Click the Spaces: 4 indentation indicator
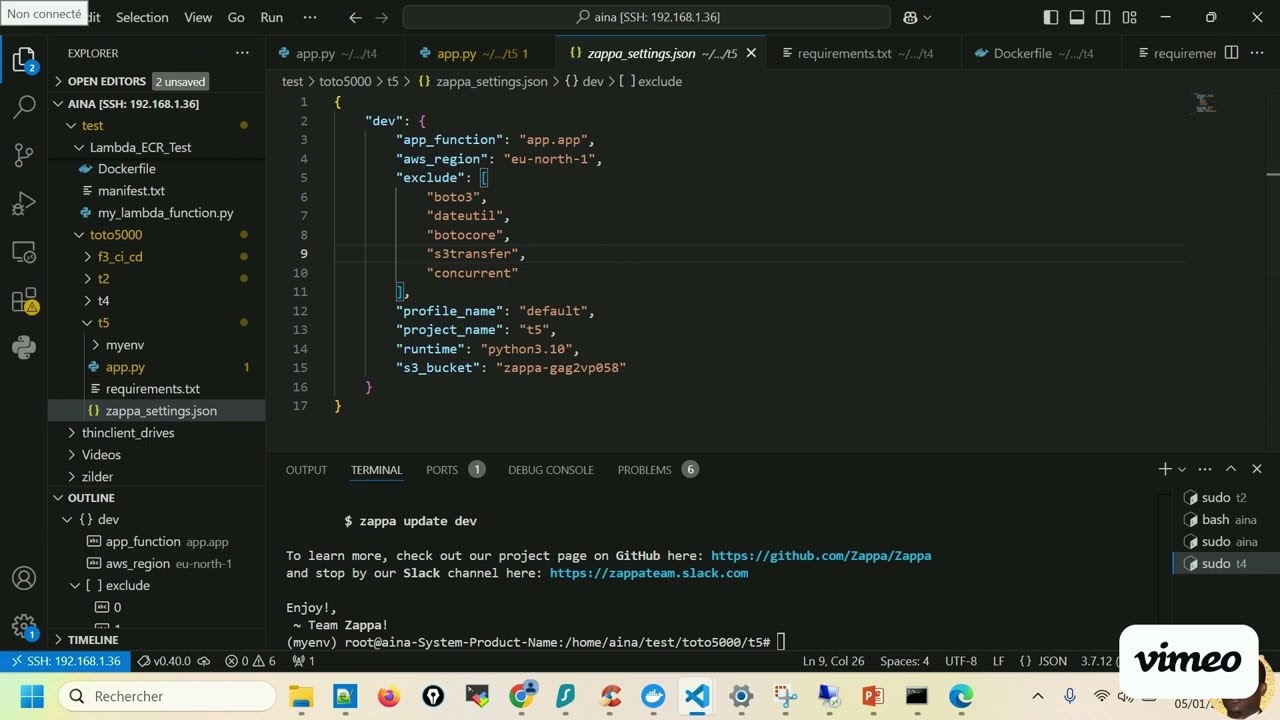 point(905,661)
